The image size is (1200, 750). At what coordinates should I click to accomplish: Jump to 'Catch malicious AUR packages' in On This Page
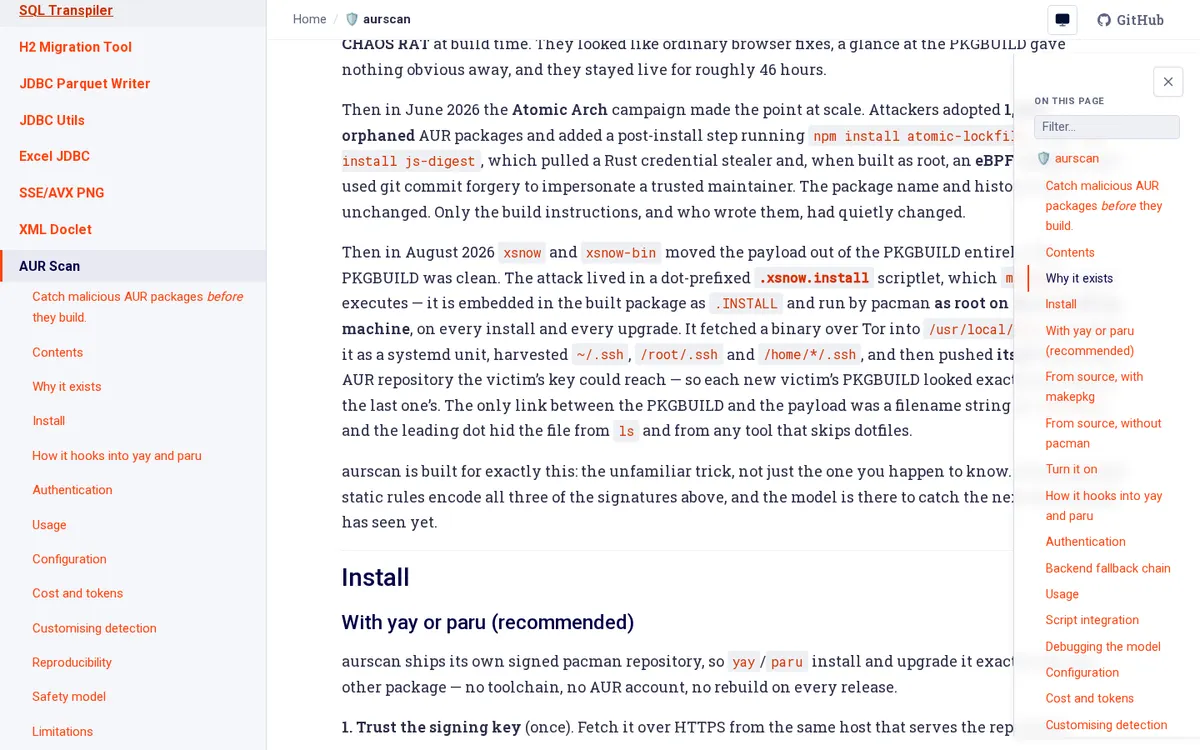pyautogui.click(x=1105, y=205)
